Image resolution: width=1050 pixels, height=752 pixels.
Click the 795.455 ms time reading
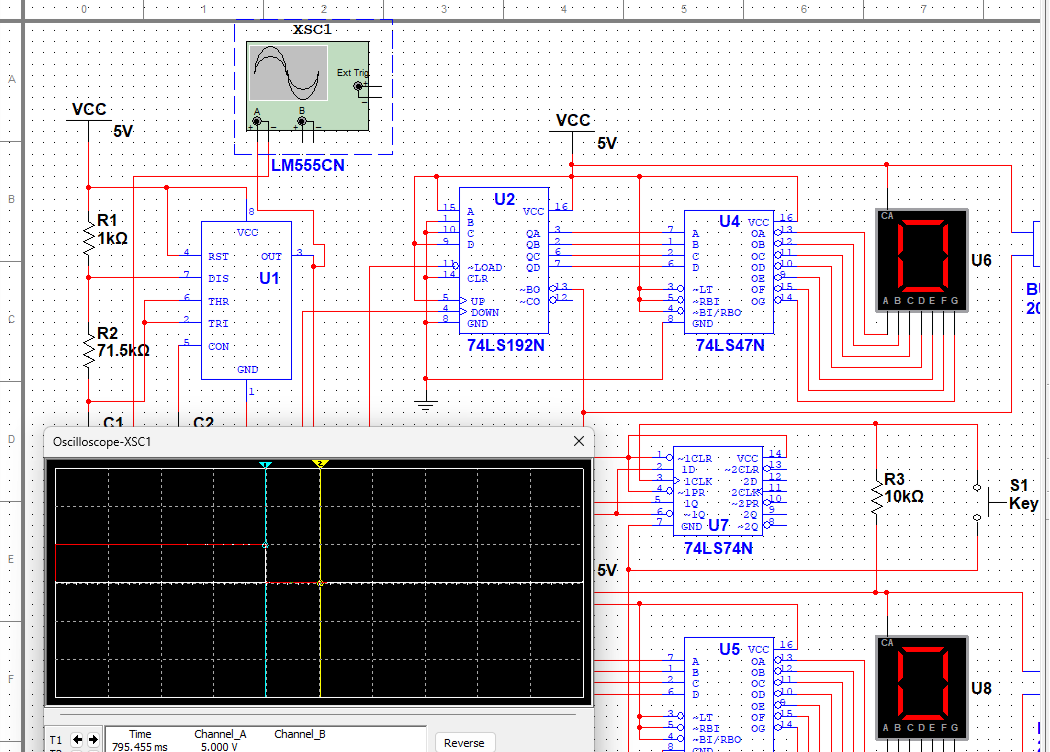coord(139,747)
